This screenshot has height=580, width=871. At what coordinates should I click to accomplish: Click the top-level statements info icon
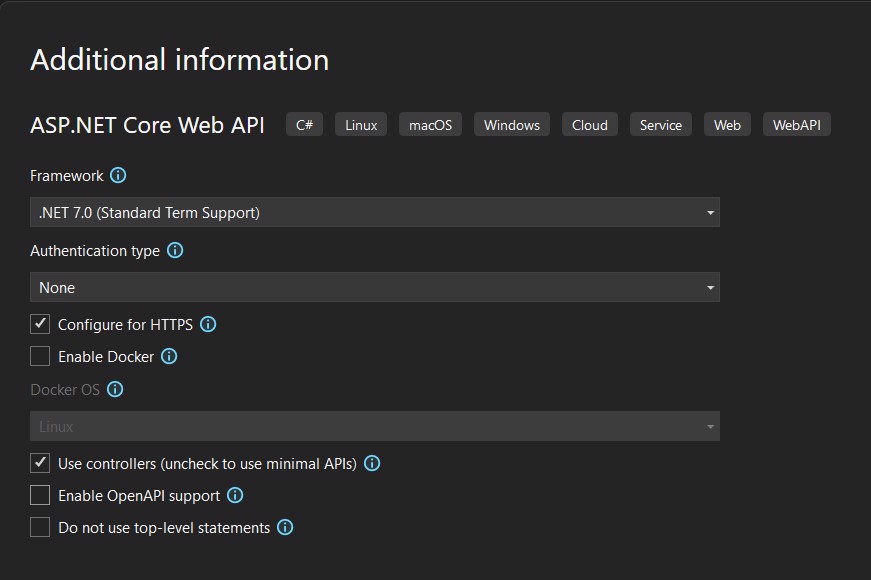(x=285, y=527)
